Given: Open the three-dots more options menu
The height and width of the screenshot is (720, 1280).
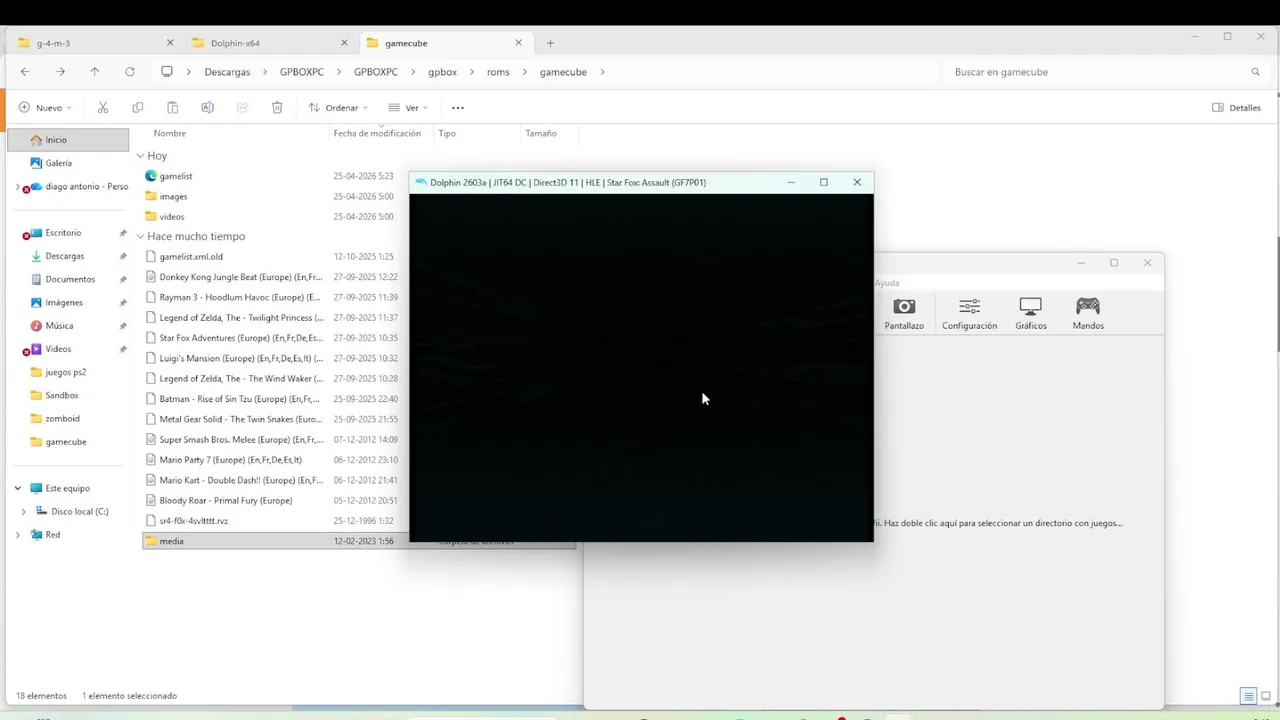Looking at the screenshot, I should pos(458,107).
